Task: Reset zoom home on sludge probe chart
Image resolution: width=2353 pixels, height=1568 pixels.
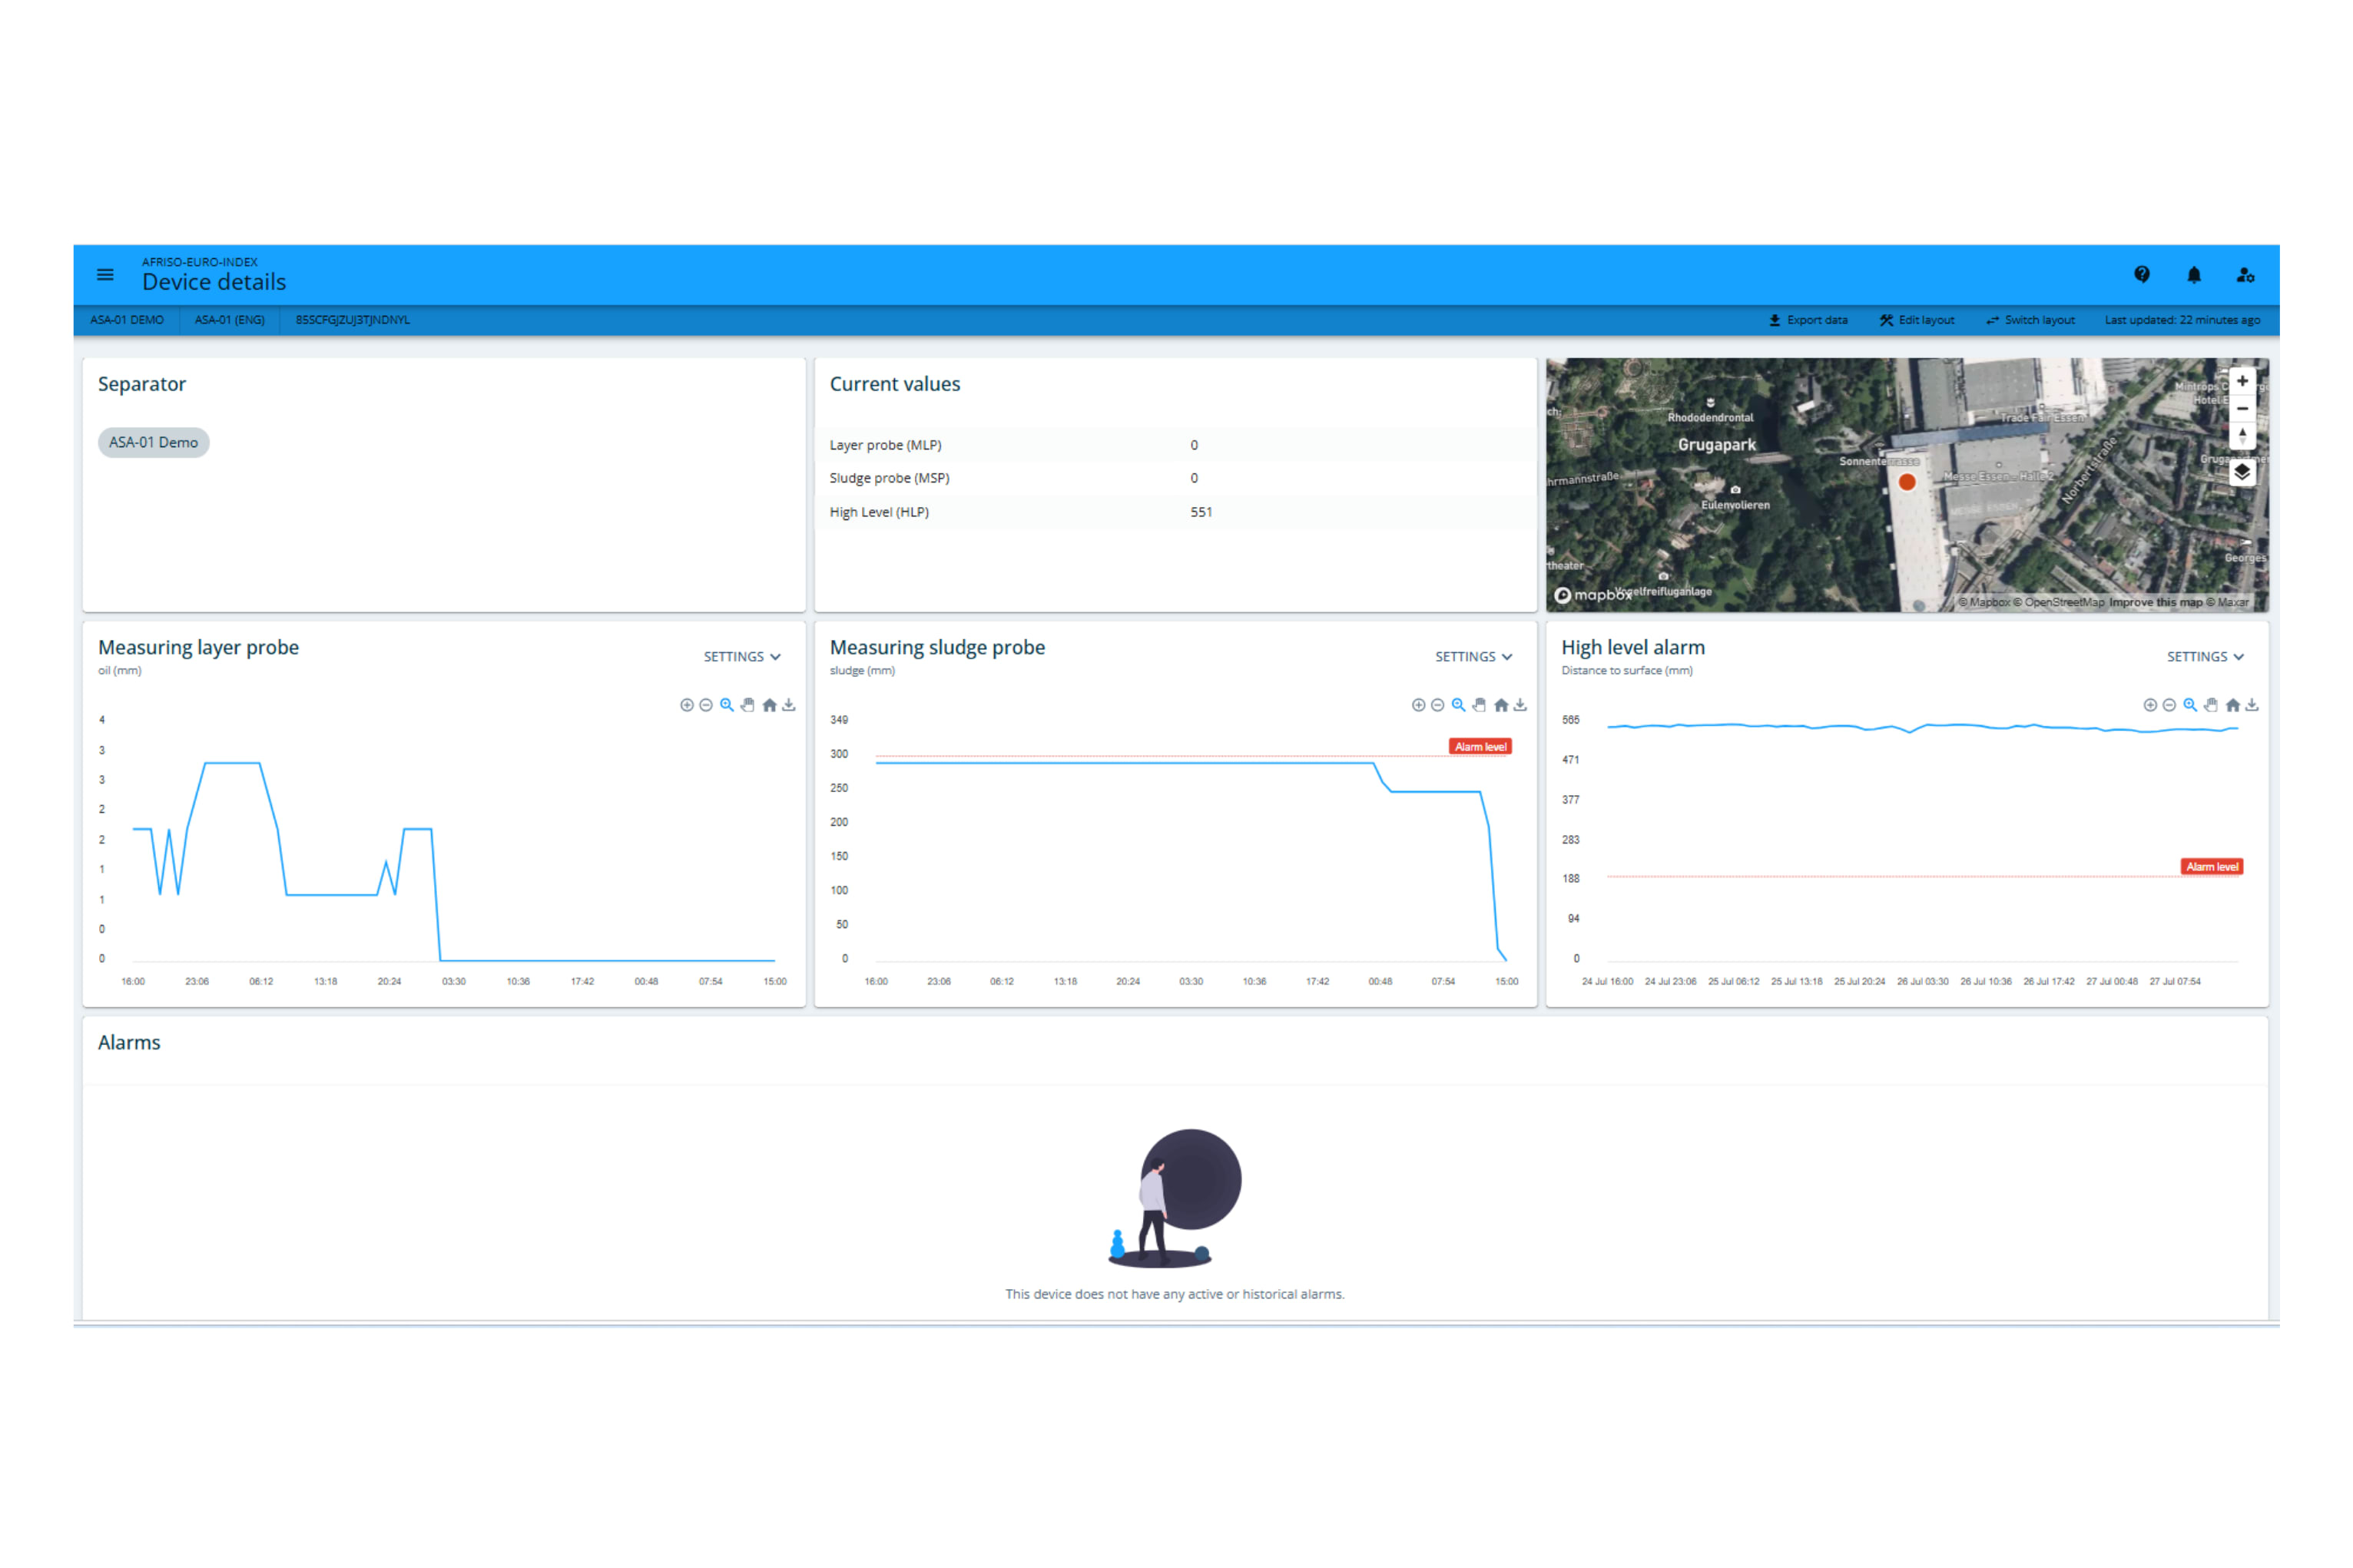Action: (1500, 705)
